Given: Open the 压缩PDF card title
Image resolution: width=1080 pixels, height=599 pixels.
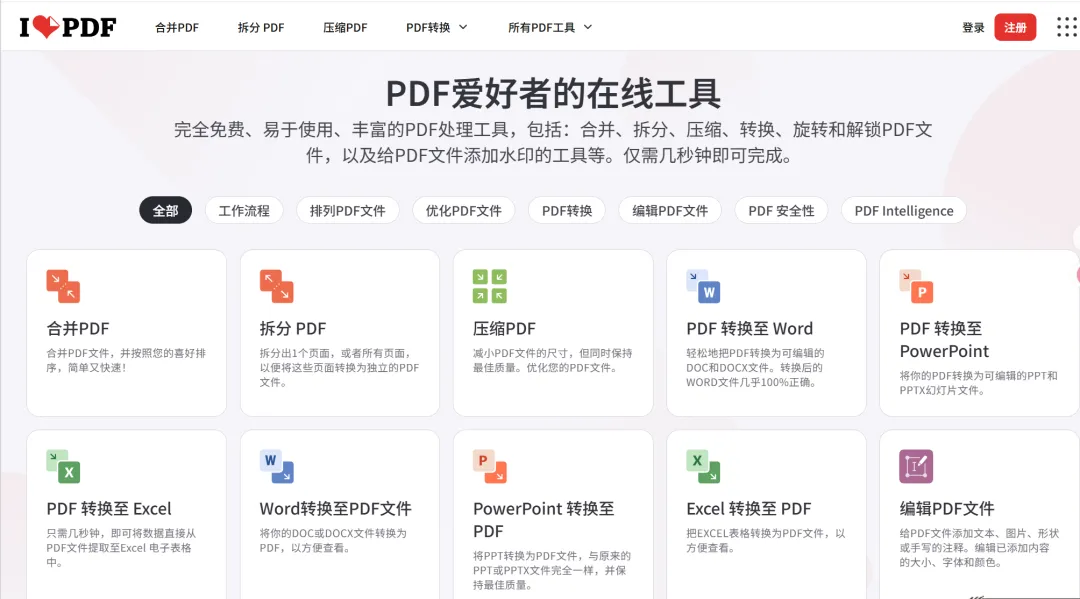Looking at the screenshot, I should [504, 328].
